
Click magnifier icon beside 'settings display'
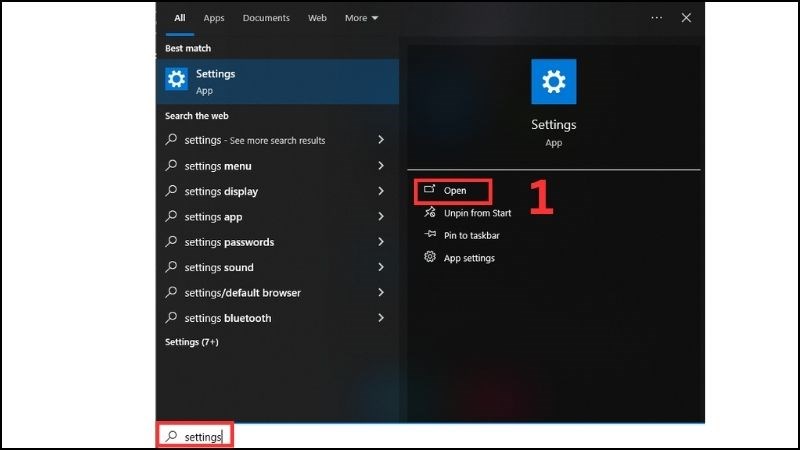[171, 191]
